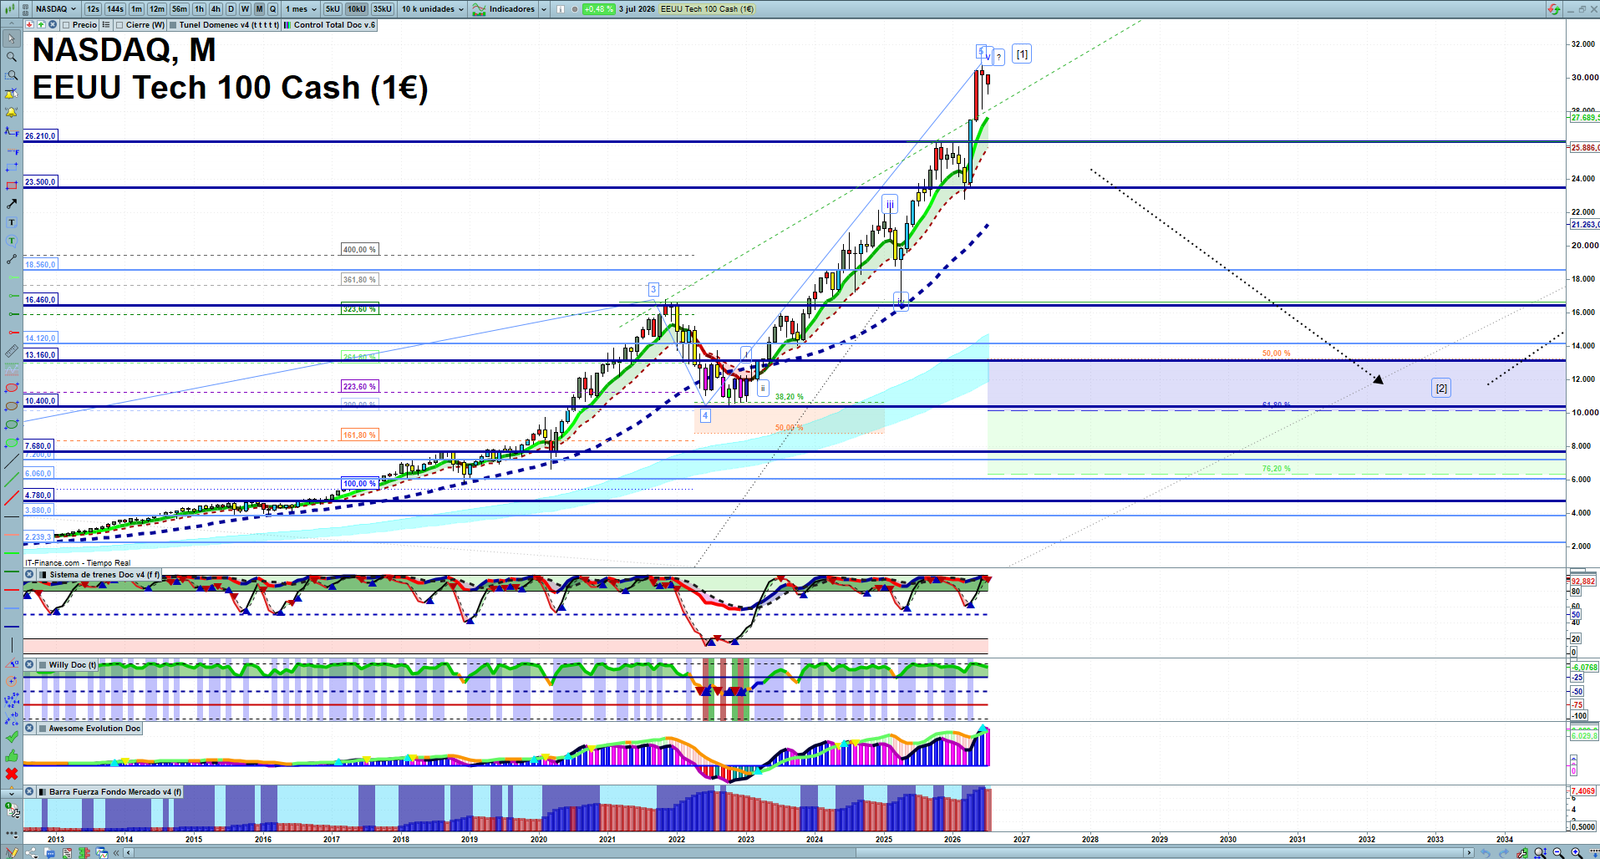Expand the Indicadores dropdown arrow
1600x859 pixels.
point(544,9)
